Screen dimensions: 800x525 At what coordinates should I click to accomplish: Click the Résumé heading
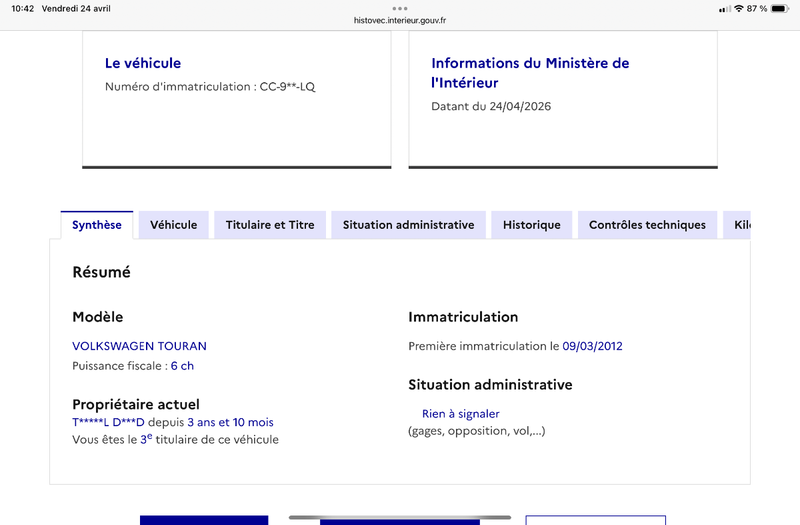coord(102,272)
